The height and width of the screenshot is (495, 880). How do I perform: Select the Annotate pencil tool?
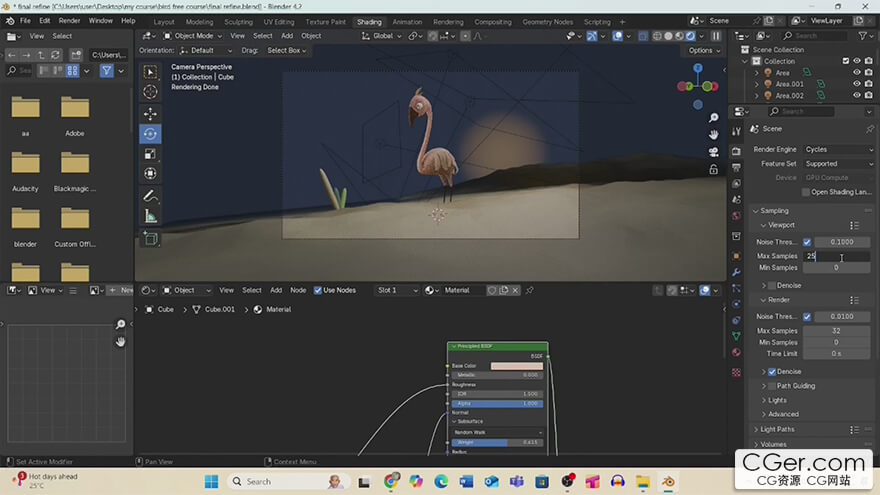(x=150, y=196)
